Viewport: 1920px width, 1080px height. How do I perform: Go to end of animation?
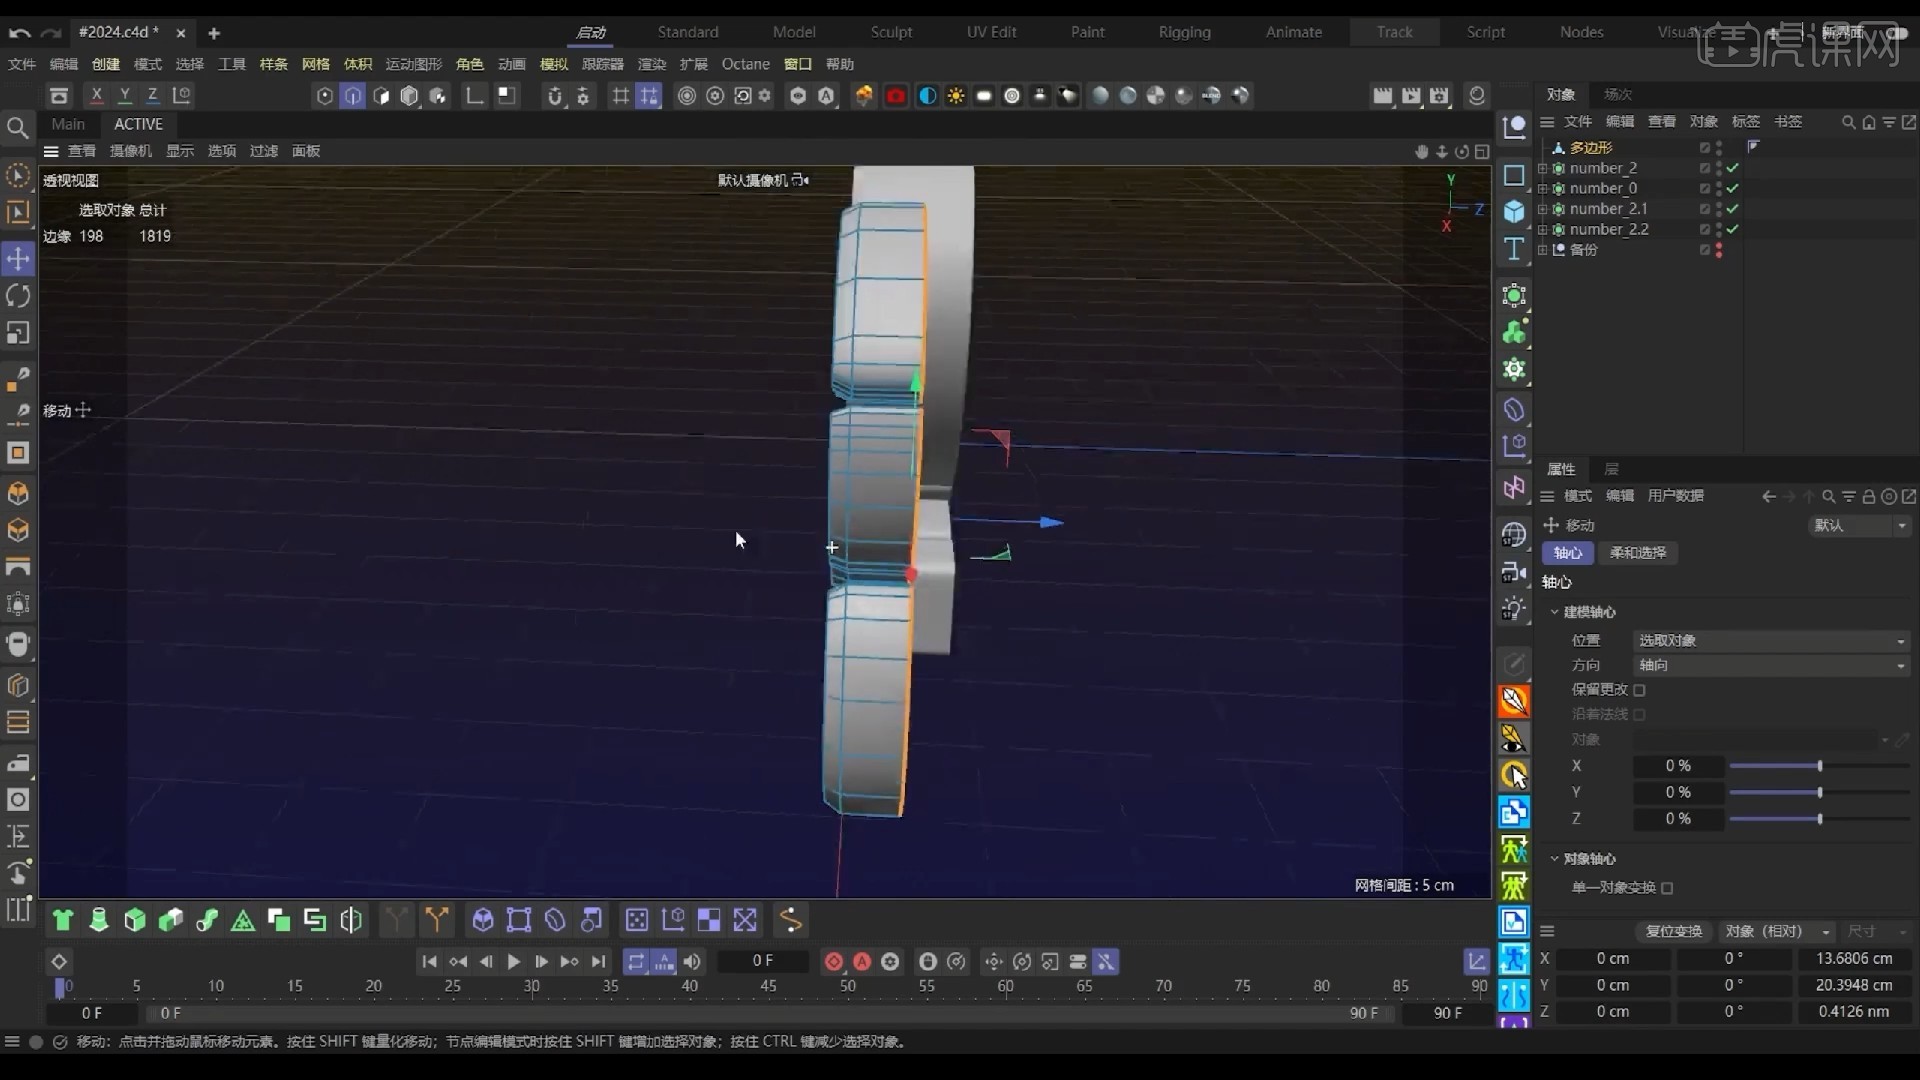pos(598,961)
